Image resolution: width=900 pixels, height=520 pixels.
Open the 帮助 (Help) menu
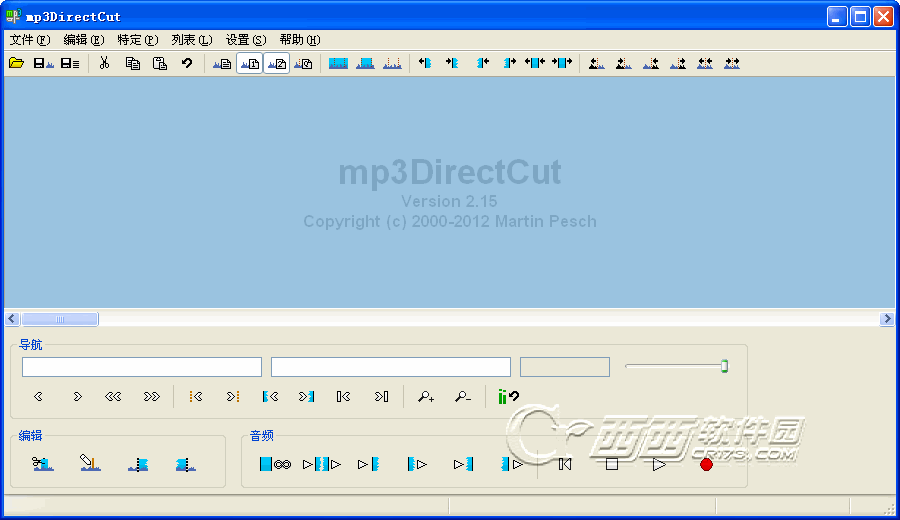click(x=299, y=40)
